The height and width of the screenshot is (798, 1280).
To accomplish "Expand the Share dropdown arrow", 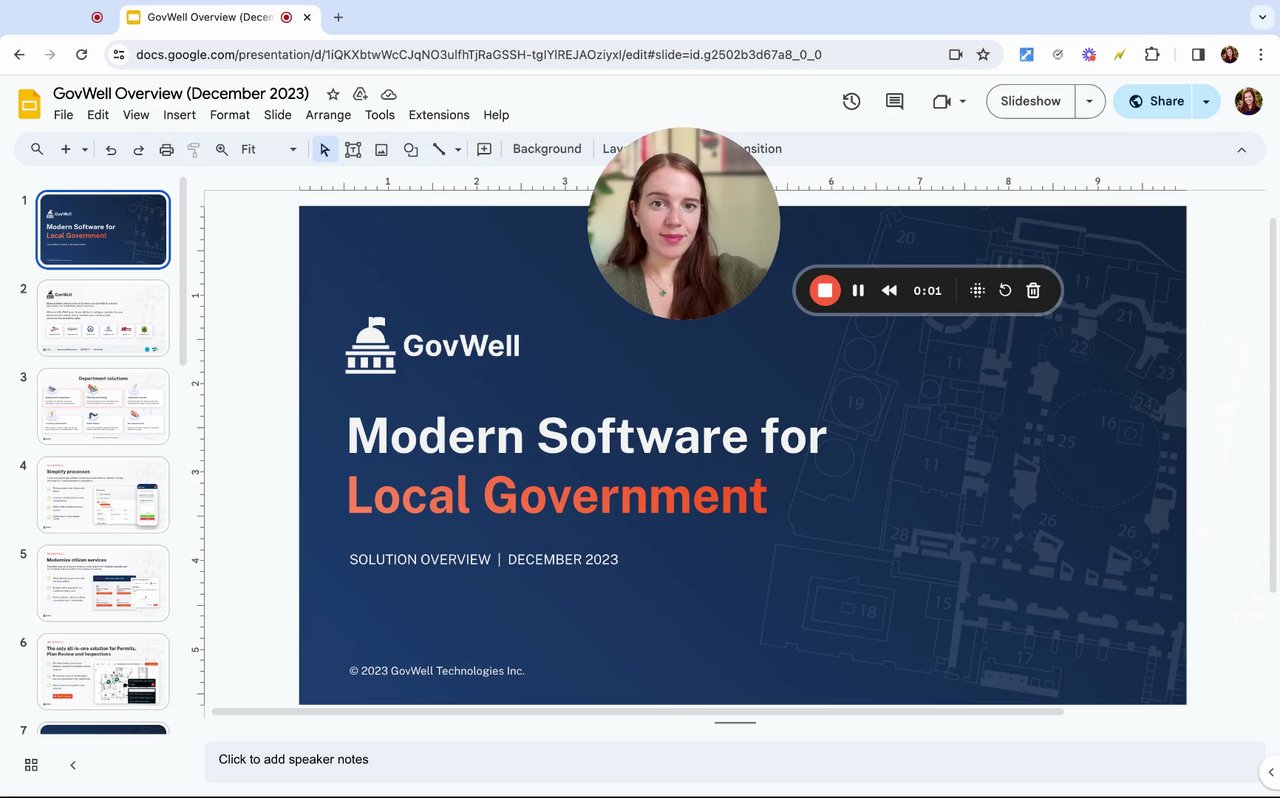I will click(1206, 101).
